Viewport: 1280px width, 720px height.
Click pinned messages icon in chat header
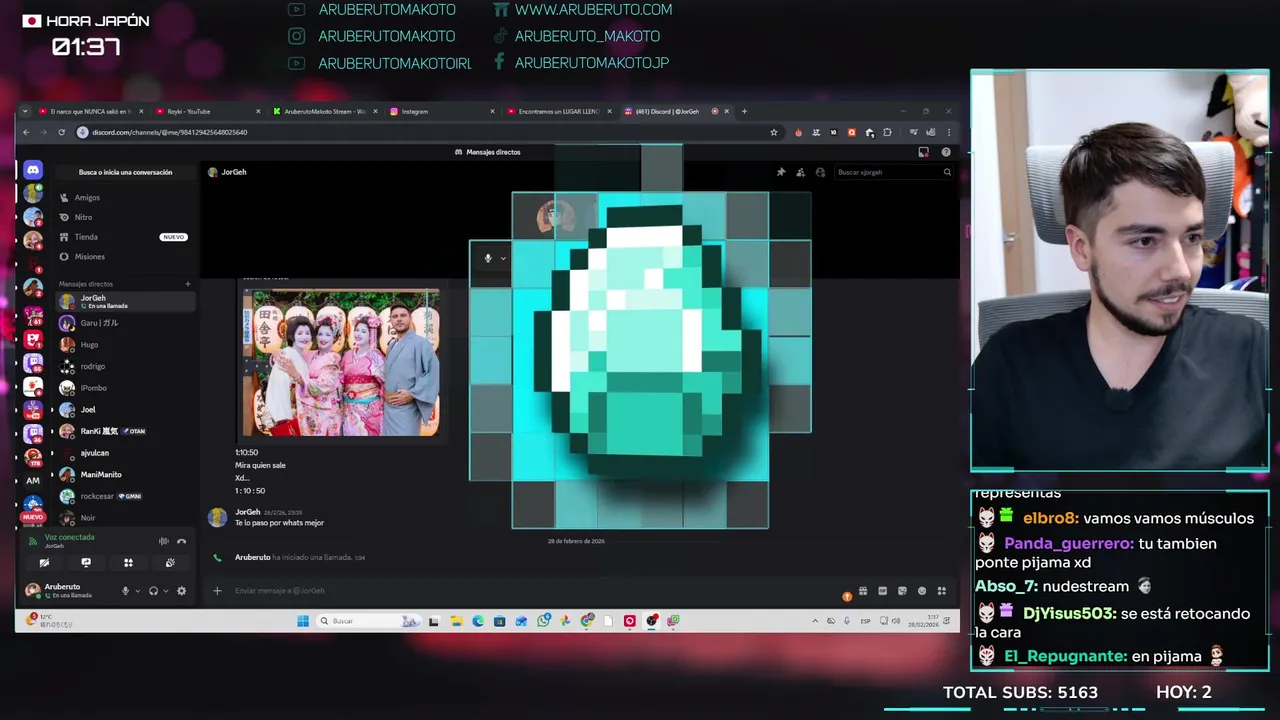781,172
